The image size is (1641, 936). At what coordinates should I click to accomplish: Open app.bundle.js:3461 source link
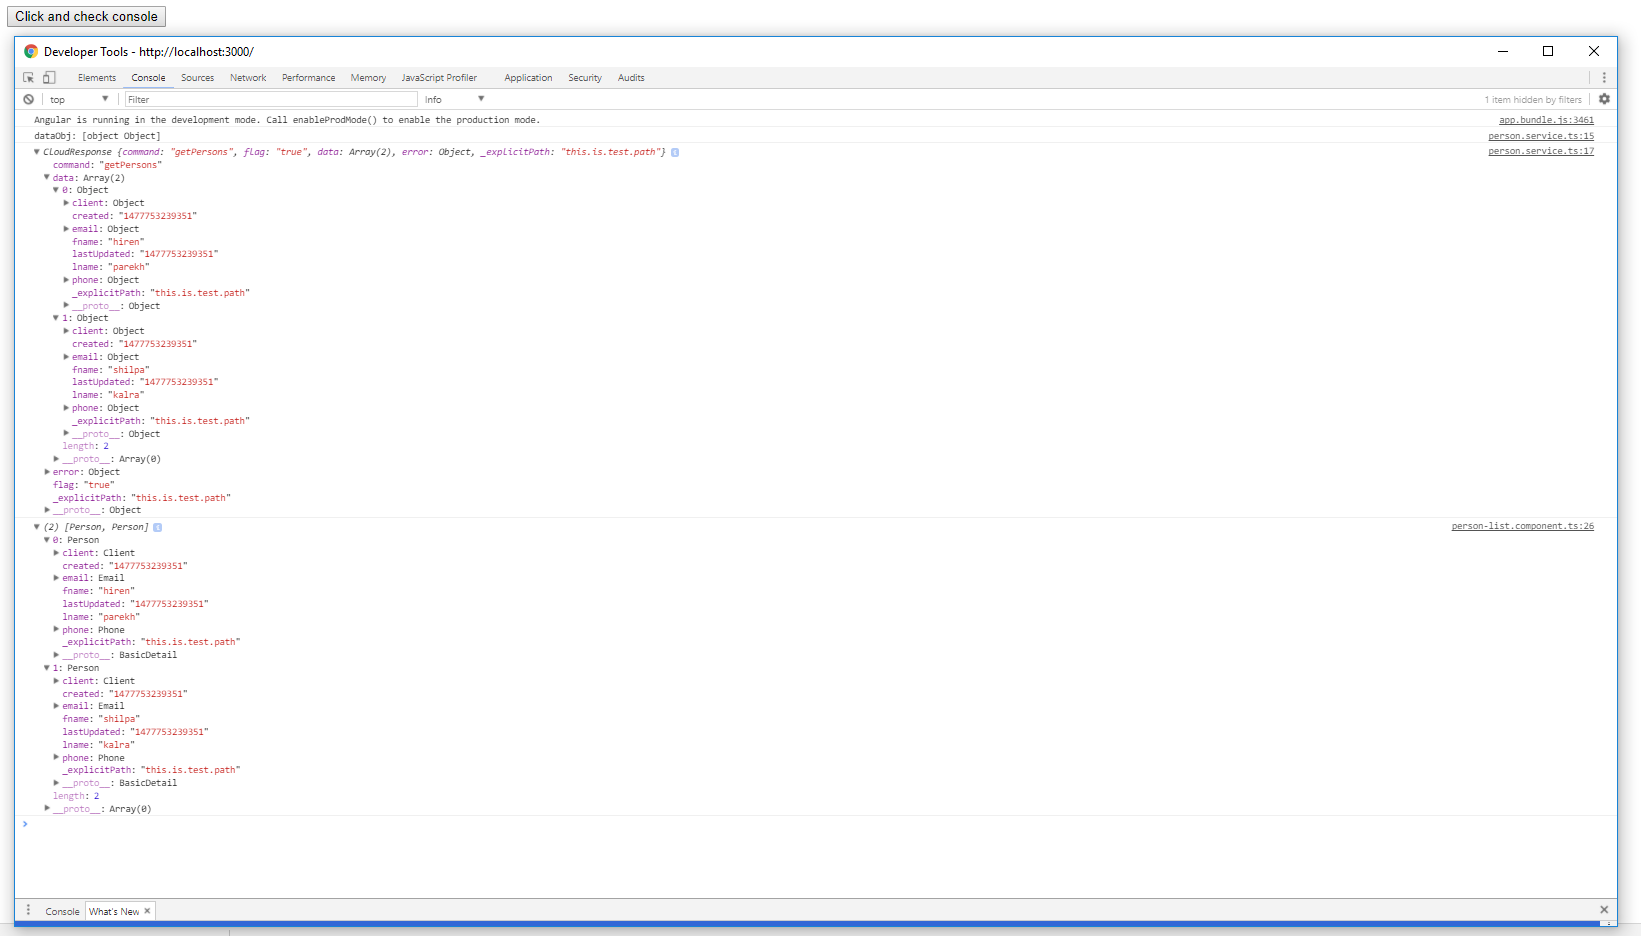click(x=1546, y=119)
